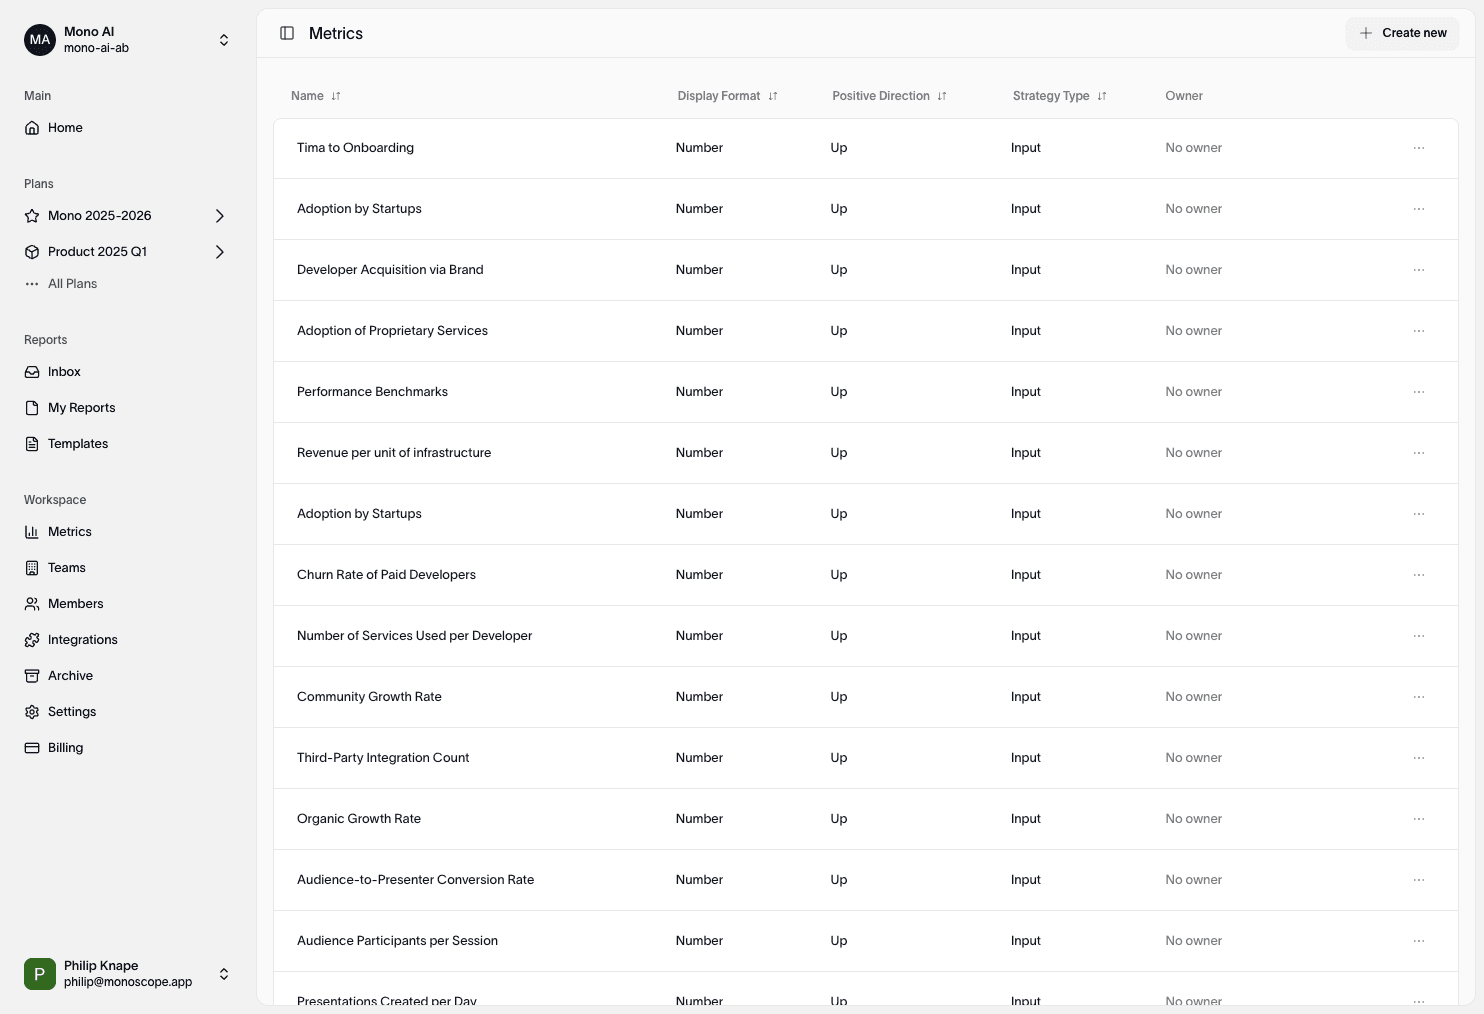
Task: Toggle the sidebar panel icon
Action: click(x=287, y=33)
